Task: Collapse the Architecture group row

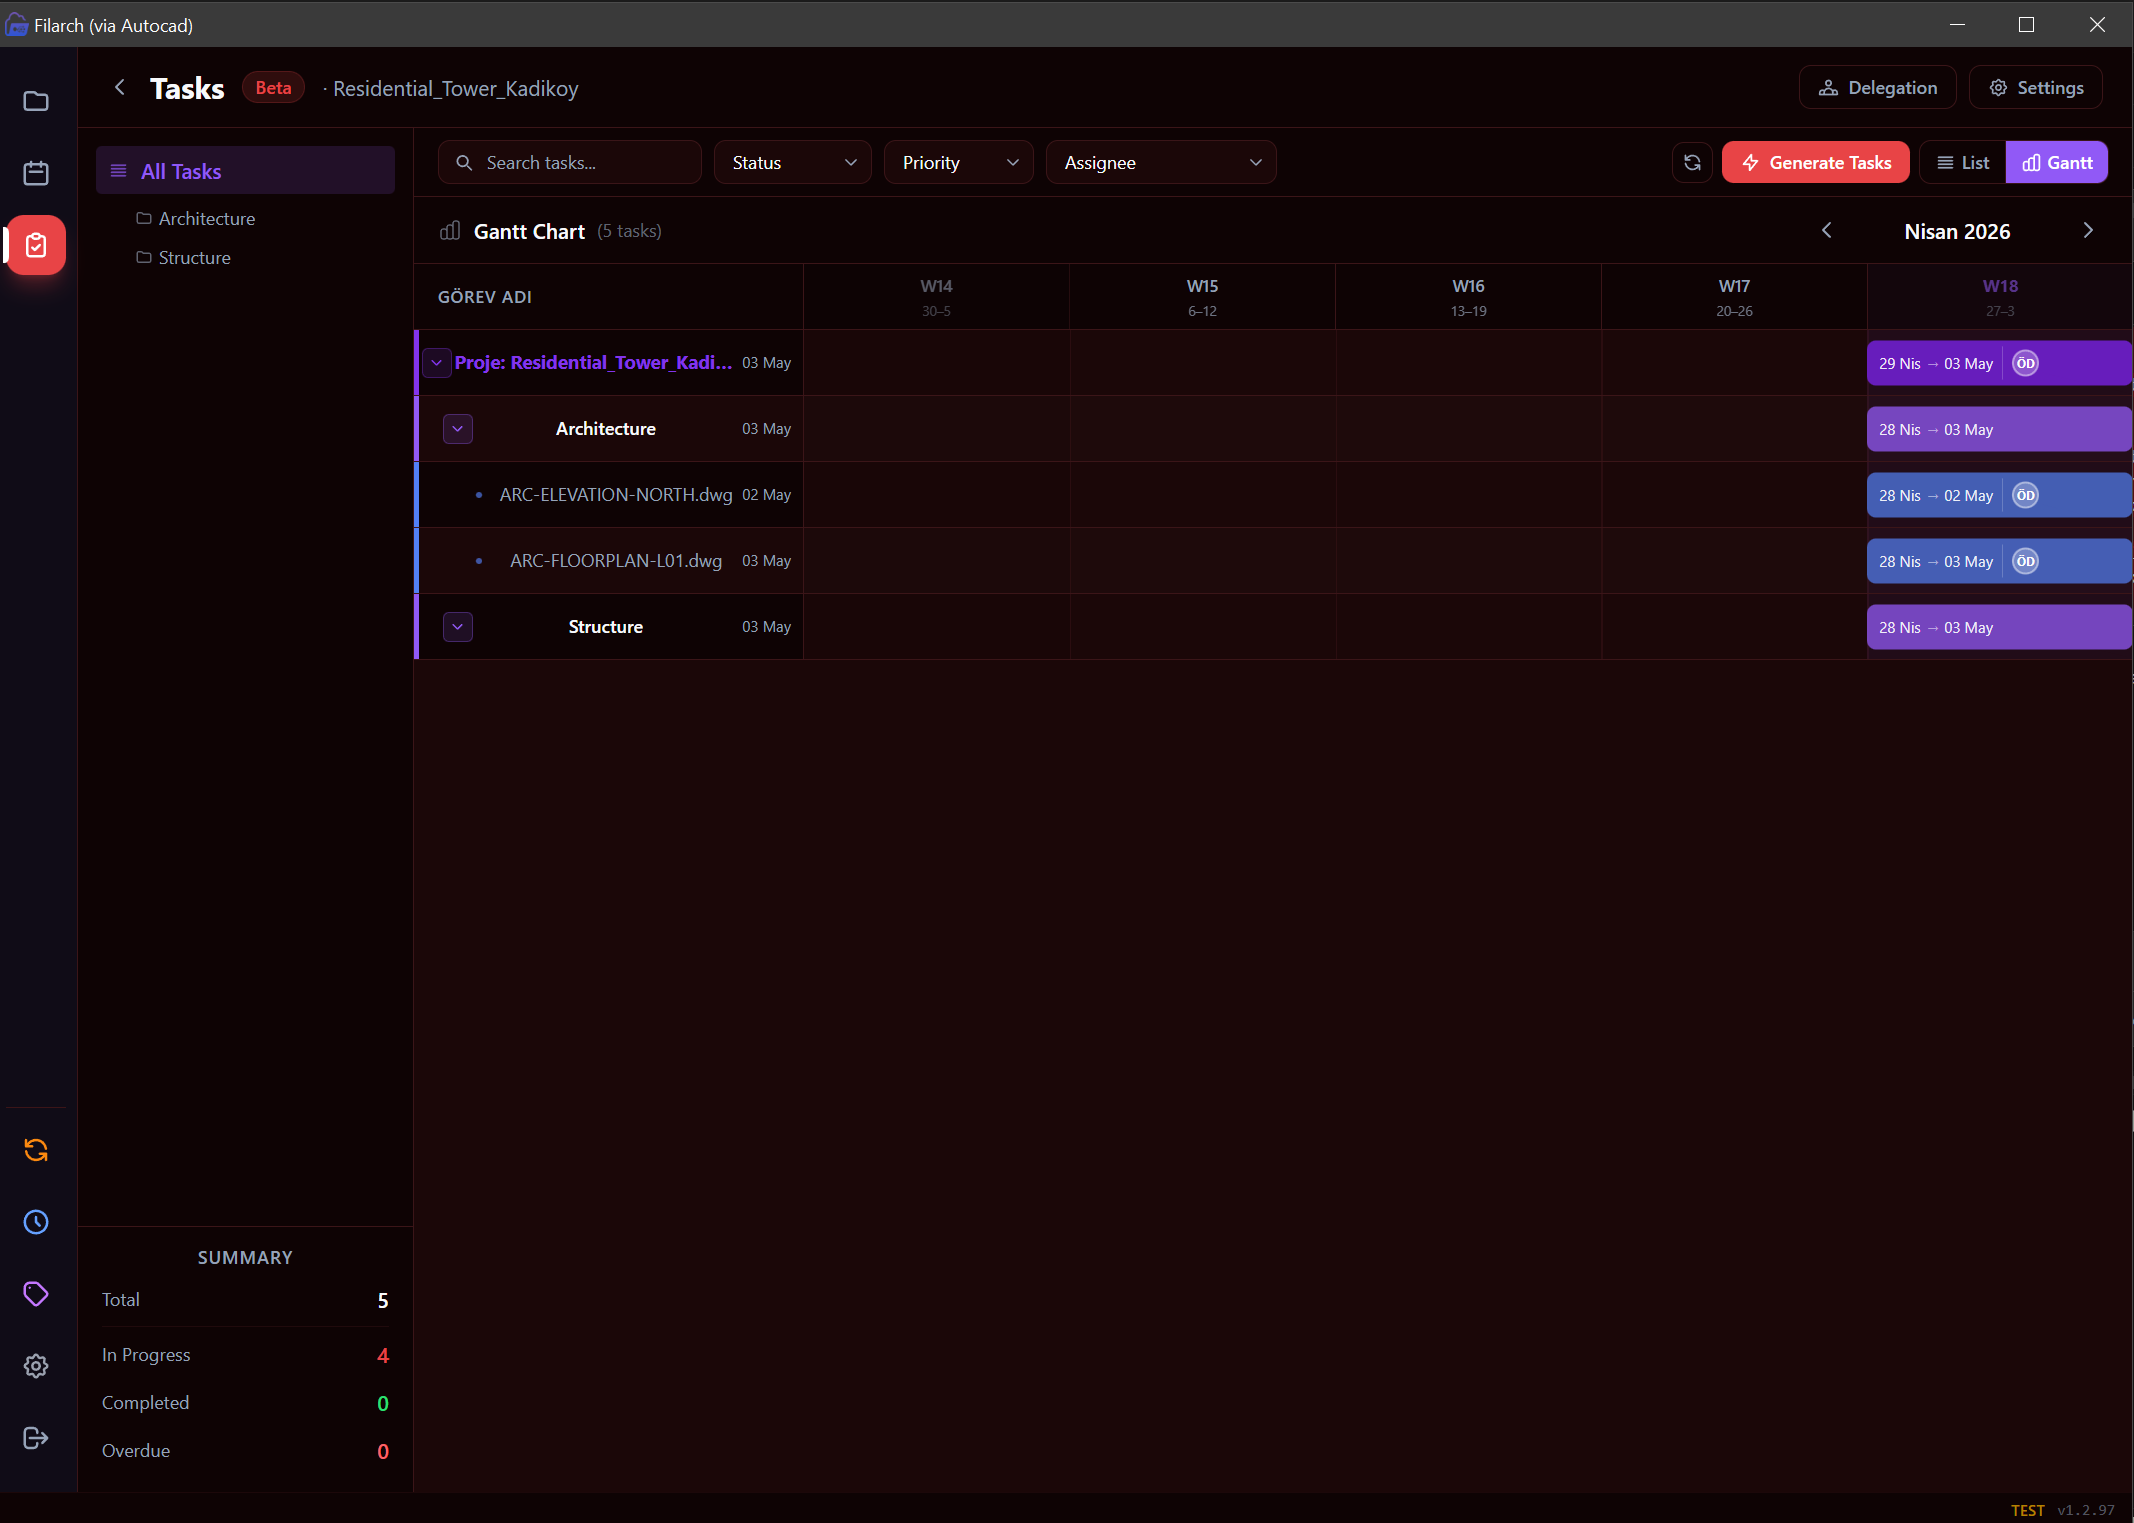Action: coord(458,429)
